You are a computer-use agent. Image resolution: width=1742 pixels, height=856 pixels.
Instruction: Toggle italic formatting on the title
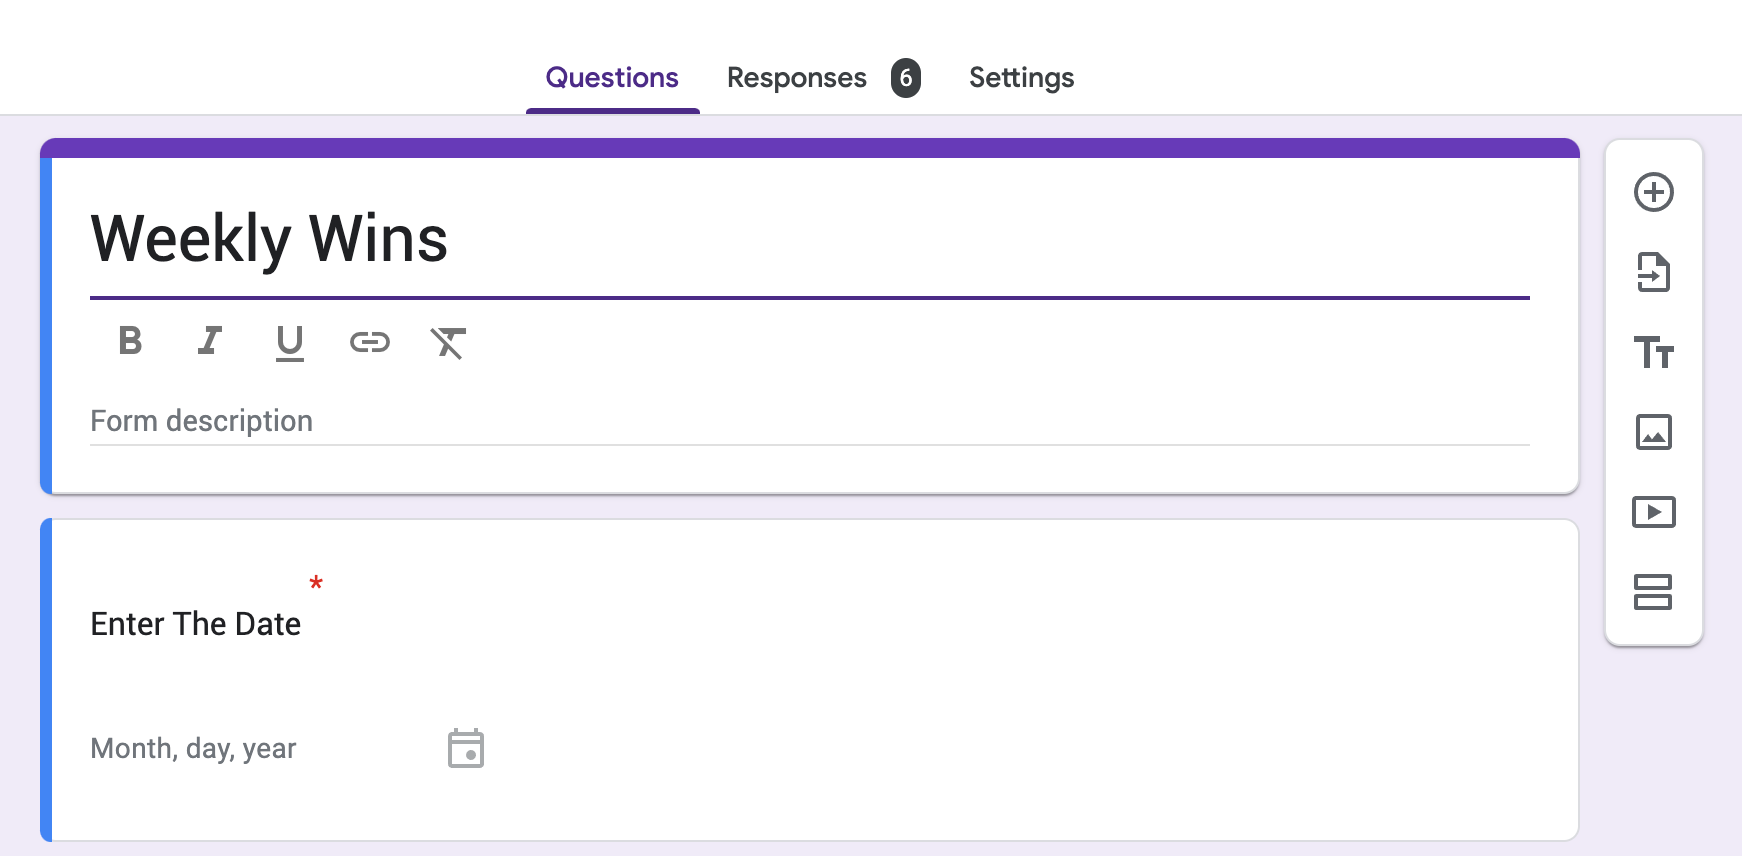pyautogui.click(x=209, y=341)
